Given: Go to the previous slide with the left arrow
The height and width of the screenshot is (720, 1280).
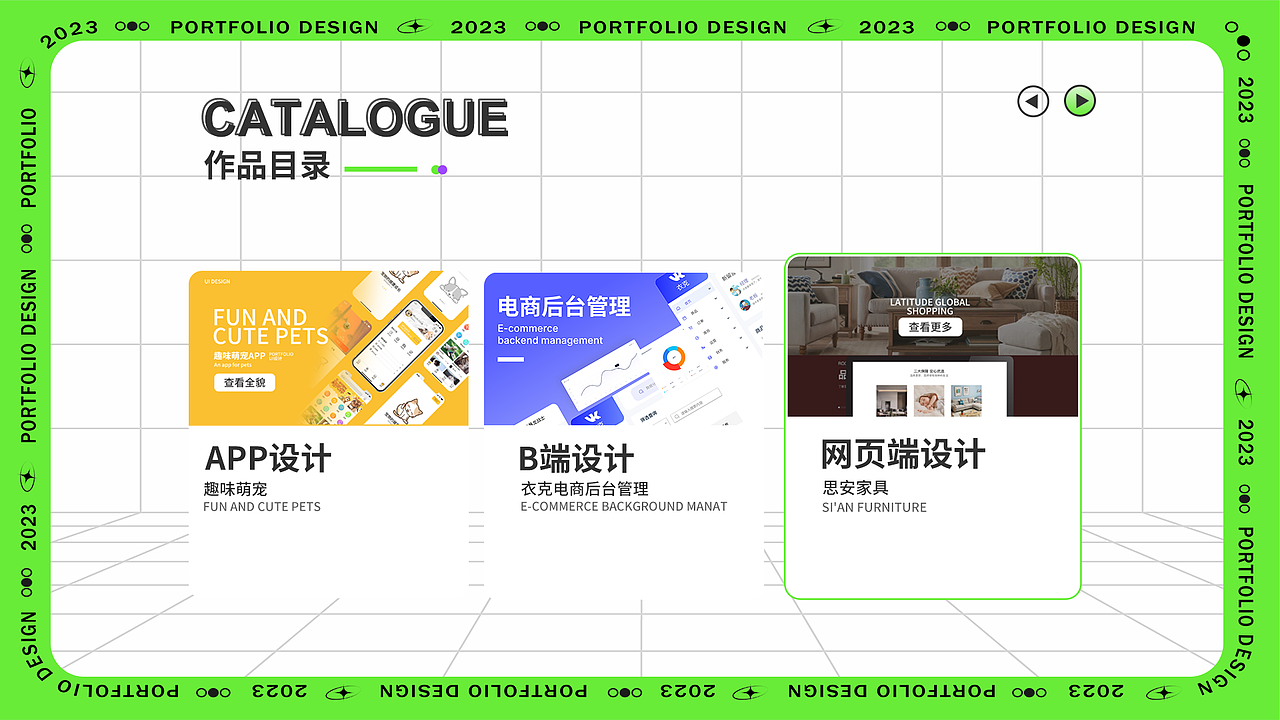Looking at the screenshot, I should tap(1033, 101).
